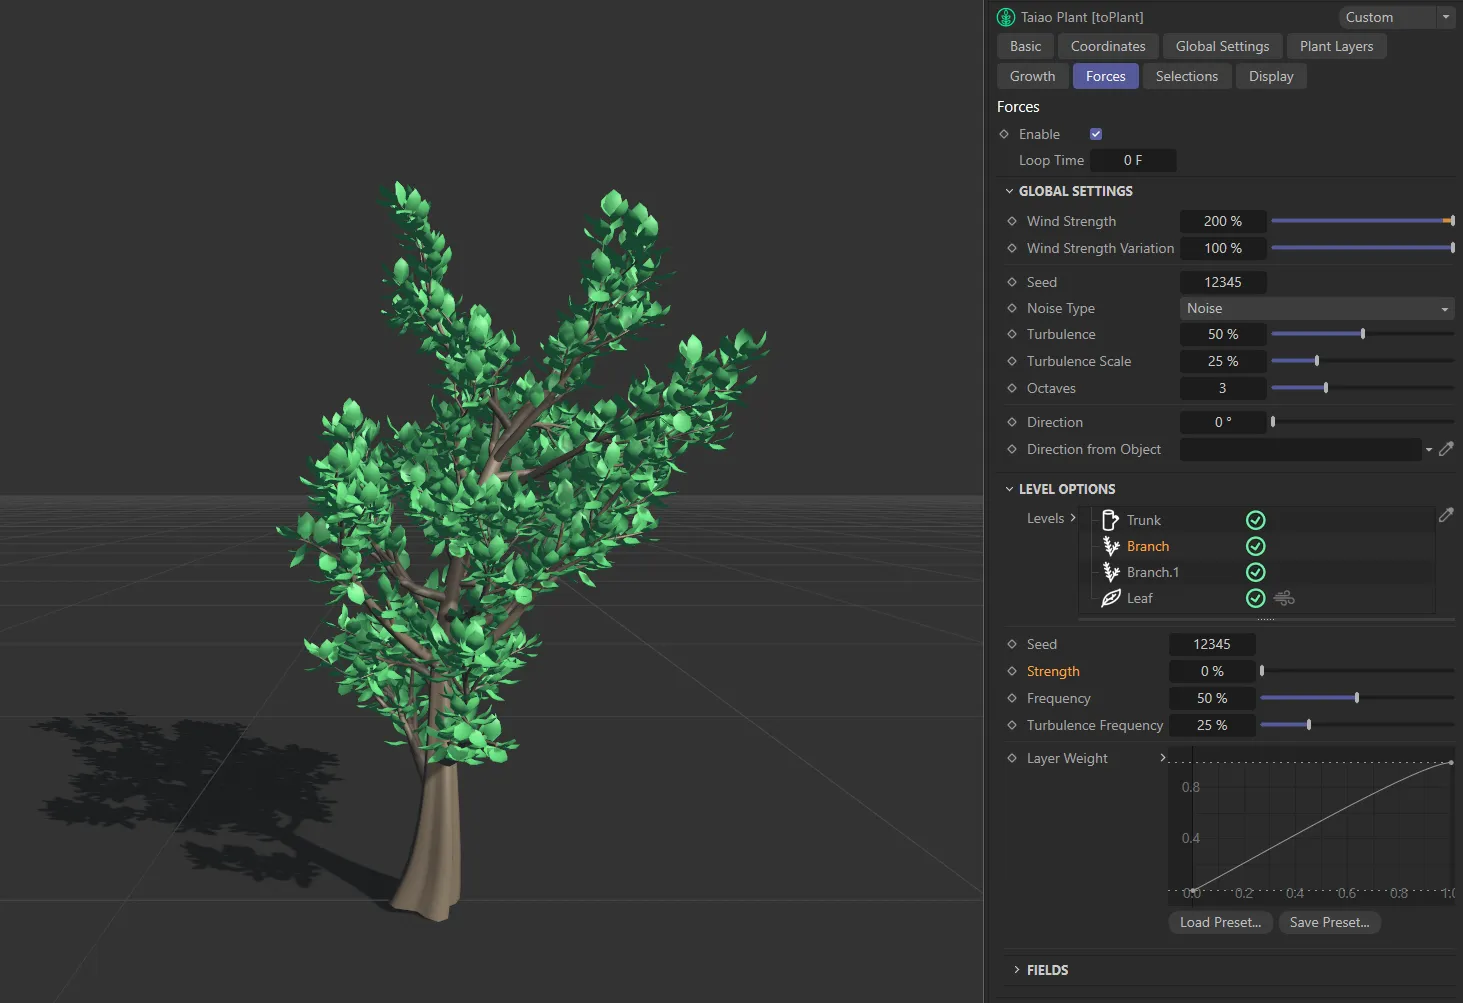Viewport: 1463px width, 1003px height.
Task: Disable the Enable checkbox for Forces
Action: point(1095,133)
